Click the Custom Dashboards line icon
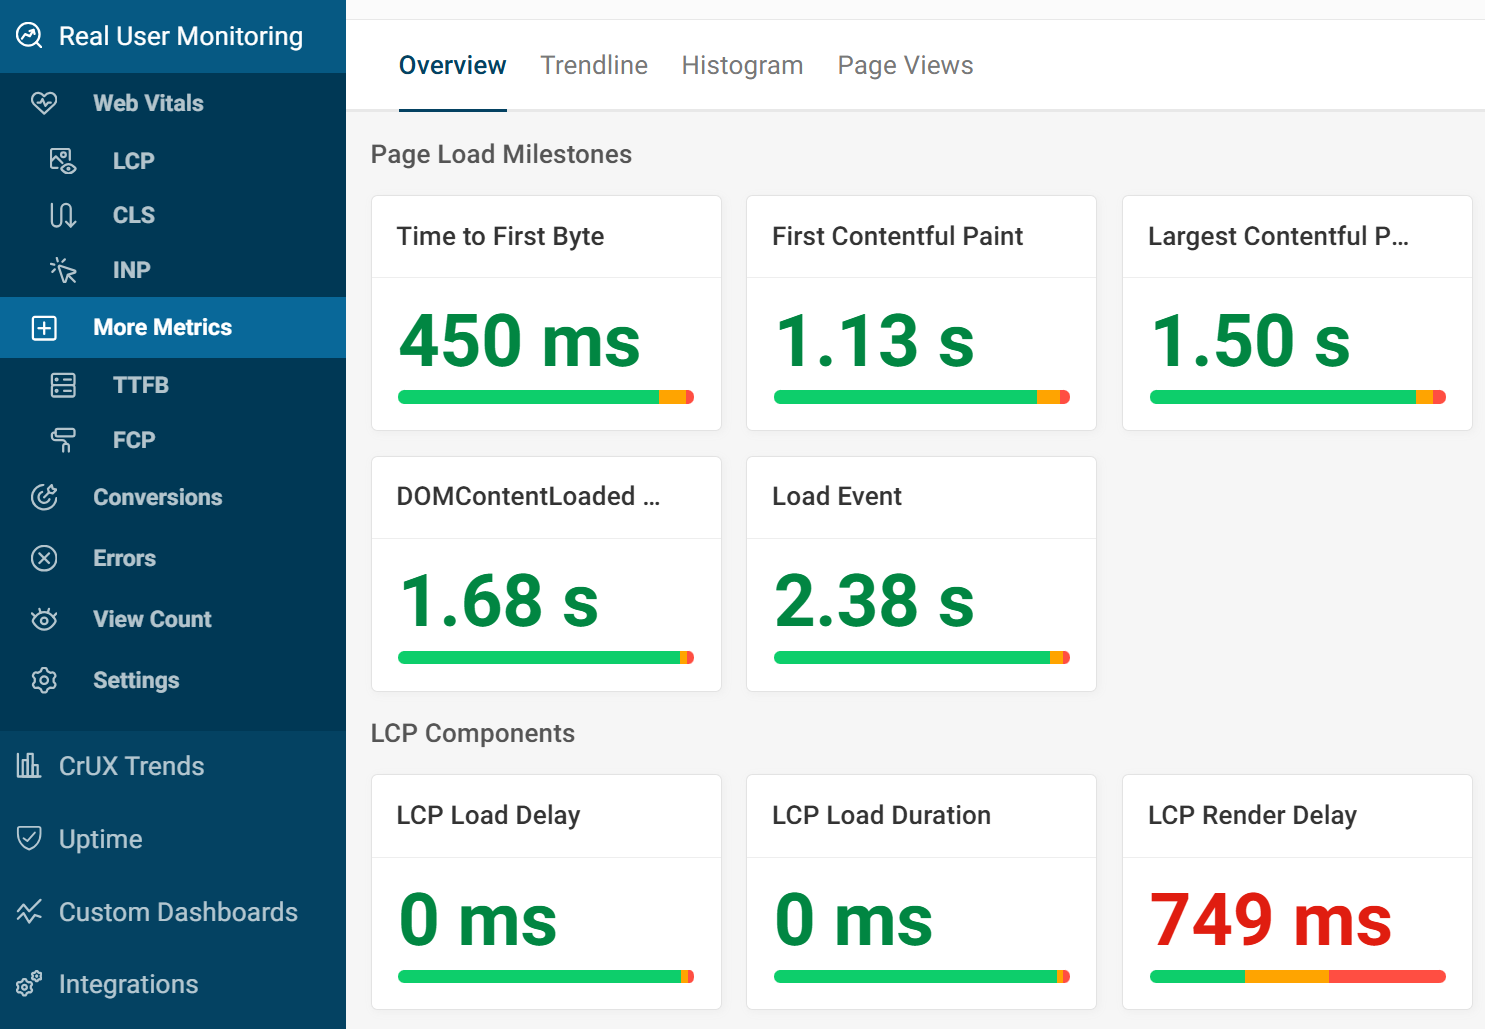 coord(29,911)
